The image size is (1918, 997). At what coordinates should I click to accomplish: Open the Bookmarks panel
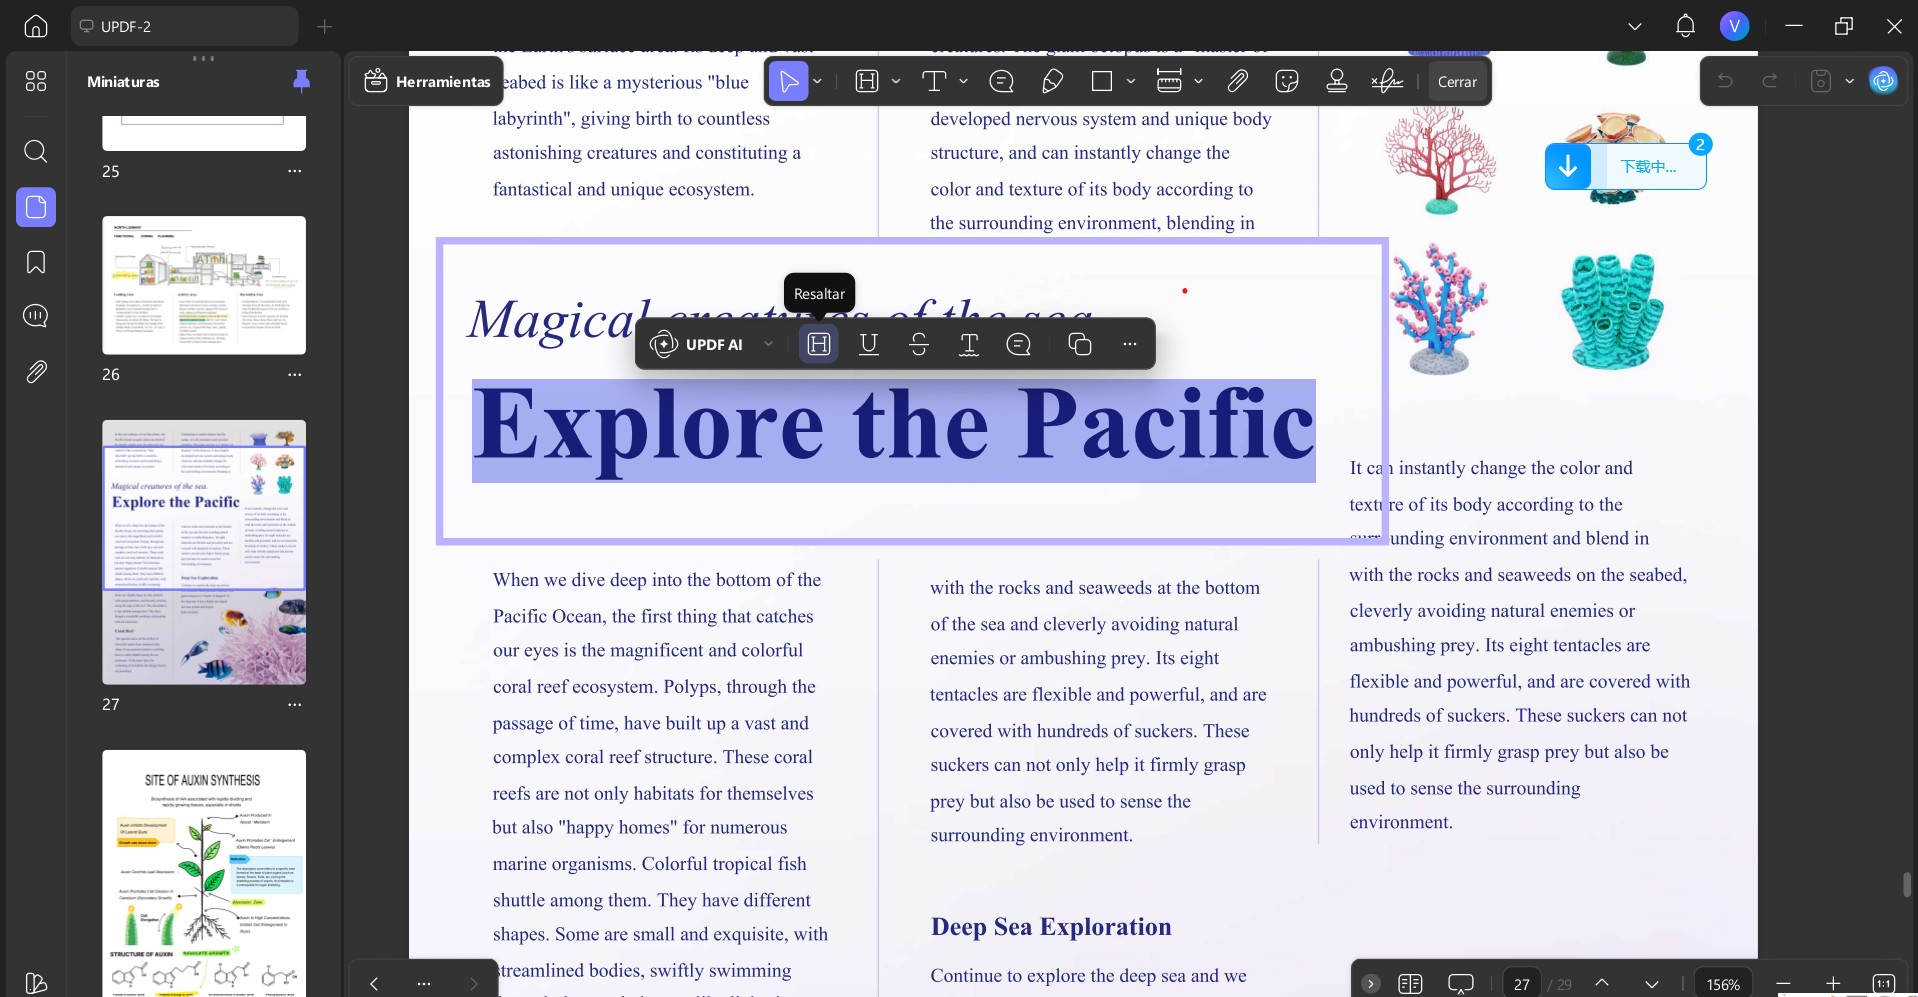(x=36, y=262)
